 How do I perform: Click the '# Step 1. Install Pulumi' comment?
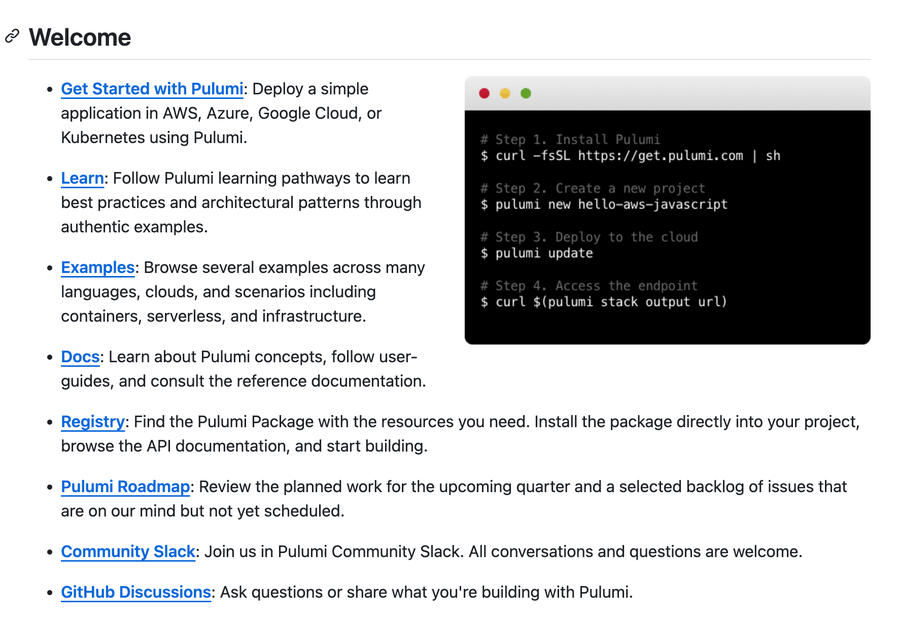point(570,139)
